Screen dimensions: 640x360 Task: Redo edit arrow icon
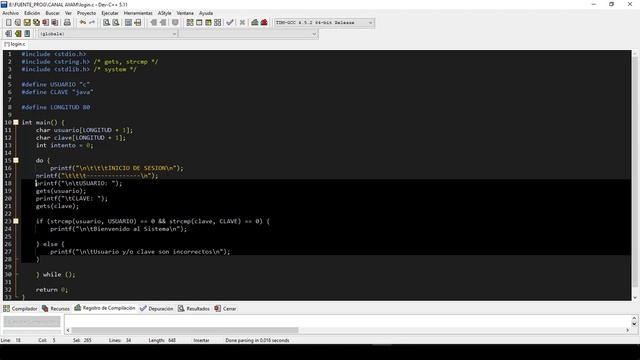(x=92, y=22)
